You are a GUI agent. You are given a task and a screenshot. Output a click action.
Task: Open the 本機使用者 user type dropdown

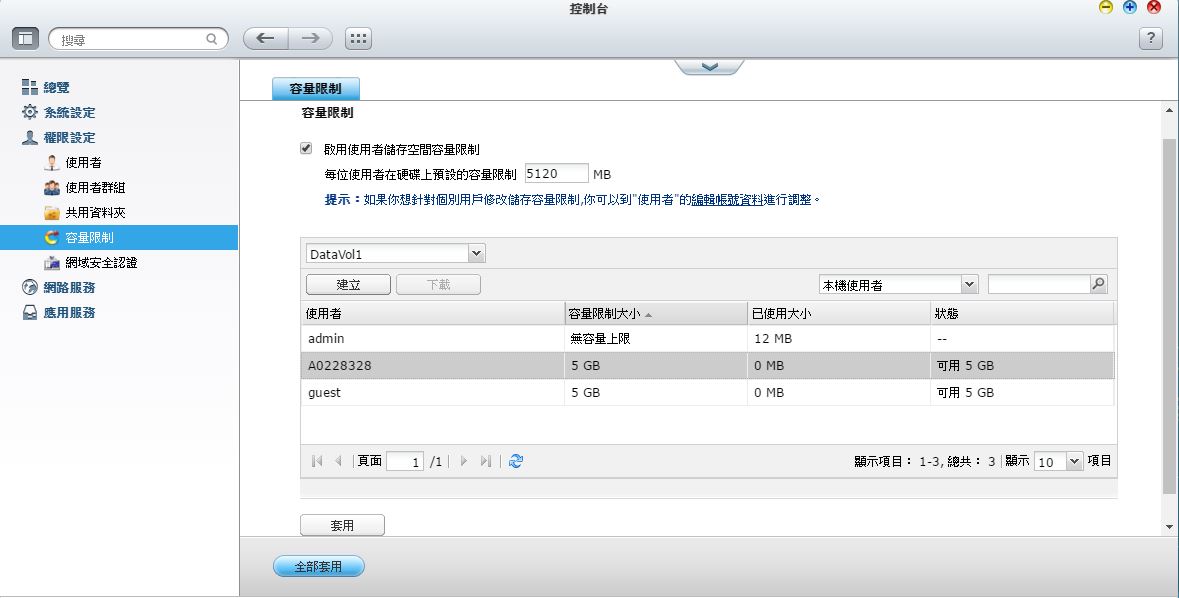coord(968,285)
